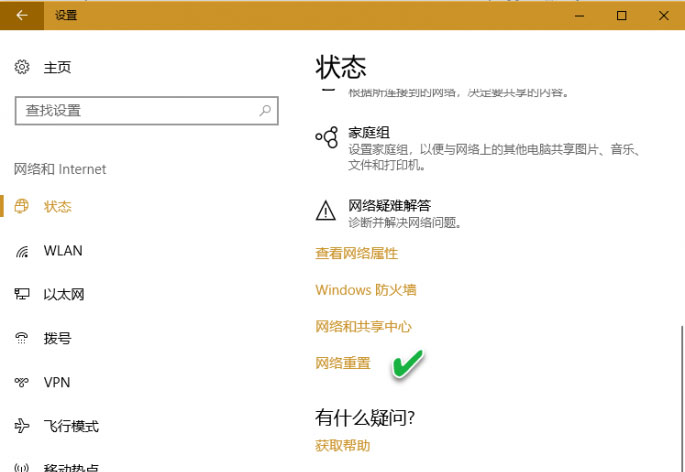685x472 pixels.
Task: Click the search magnifier in 查找设置 box
Action: (x=265, y=111)
